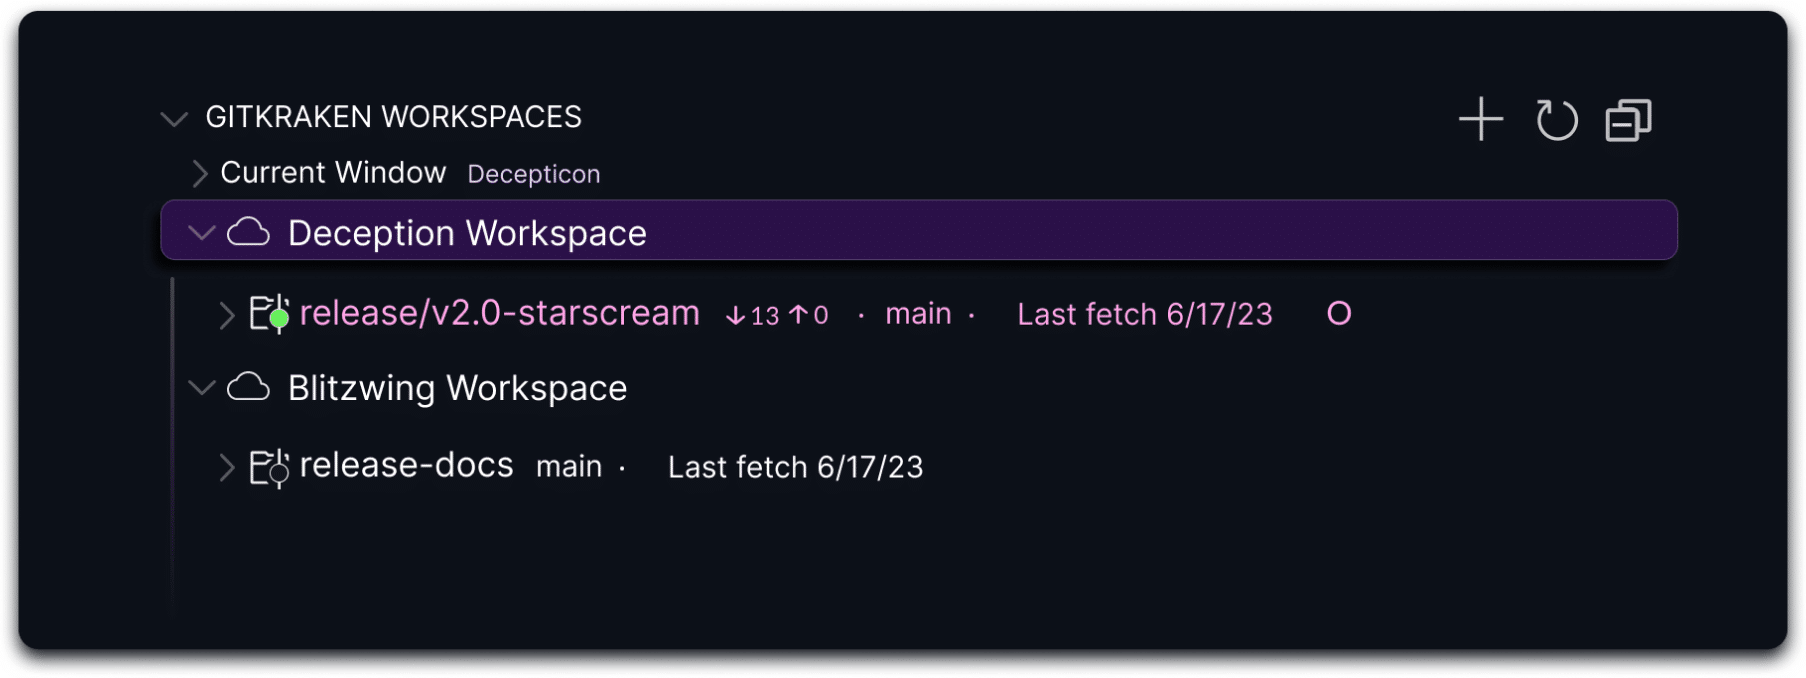Screen dimensions: 1806x678
Task: Click the pink circle indicator on starscream row
Action: pos(1339,314)
